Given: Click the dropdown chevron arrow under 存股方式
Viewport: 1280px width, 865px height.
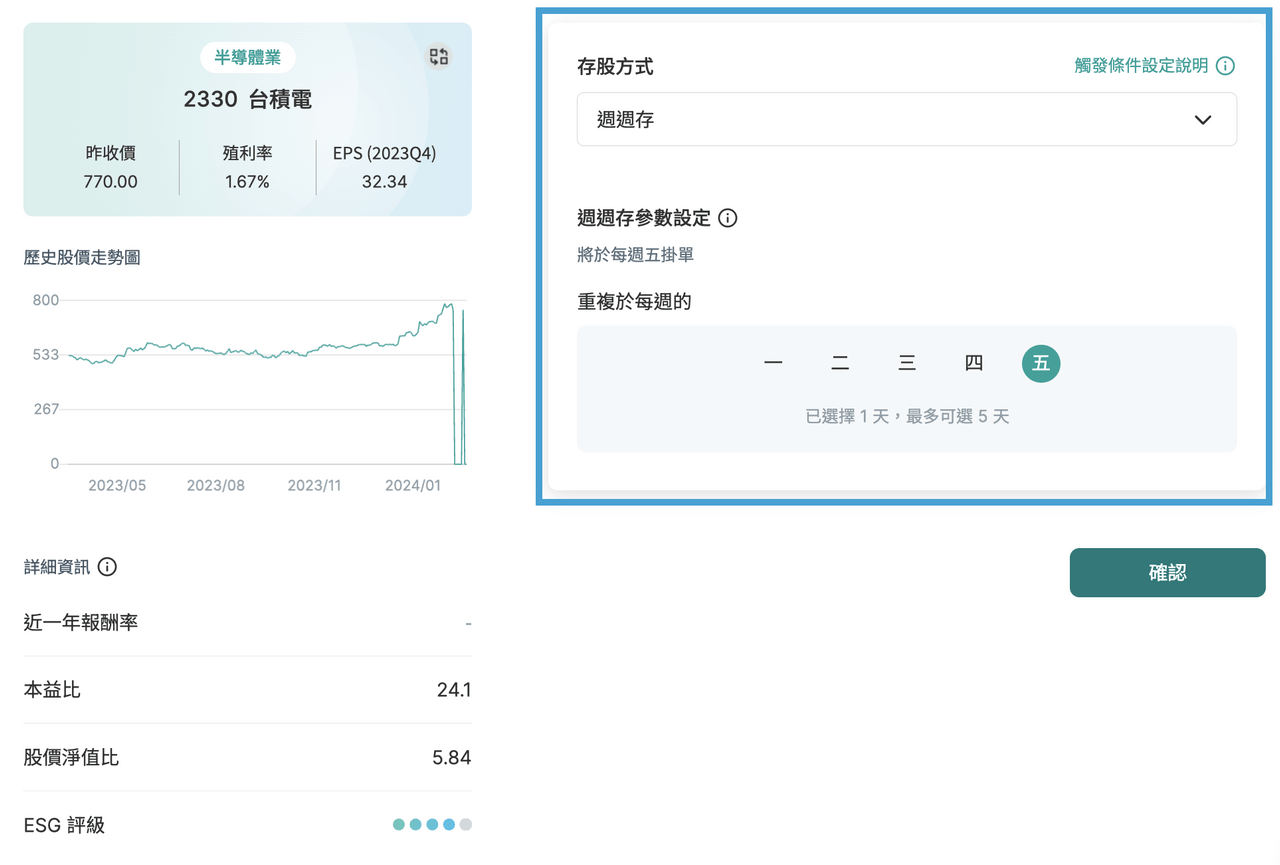Looking at the screenshot, I should pyautogui.click(x=1203, y=120).
